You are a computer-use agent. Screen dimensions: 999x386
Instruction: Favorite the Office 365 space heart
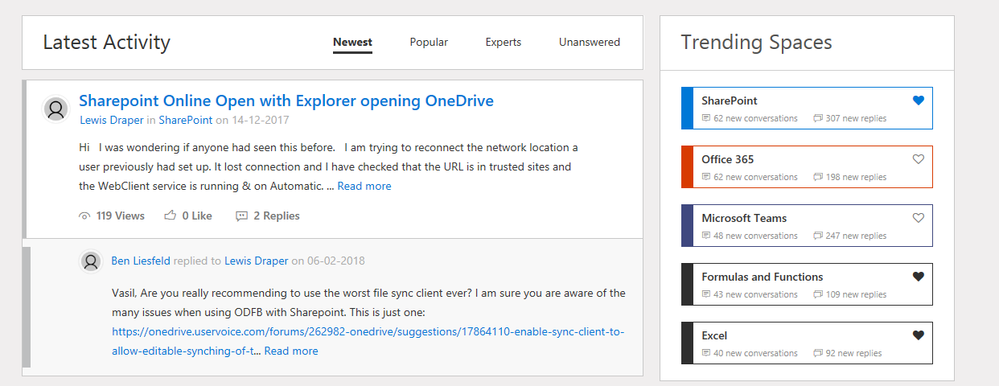coord(918,159)
